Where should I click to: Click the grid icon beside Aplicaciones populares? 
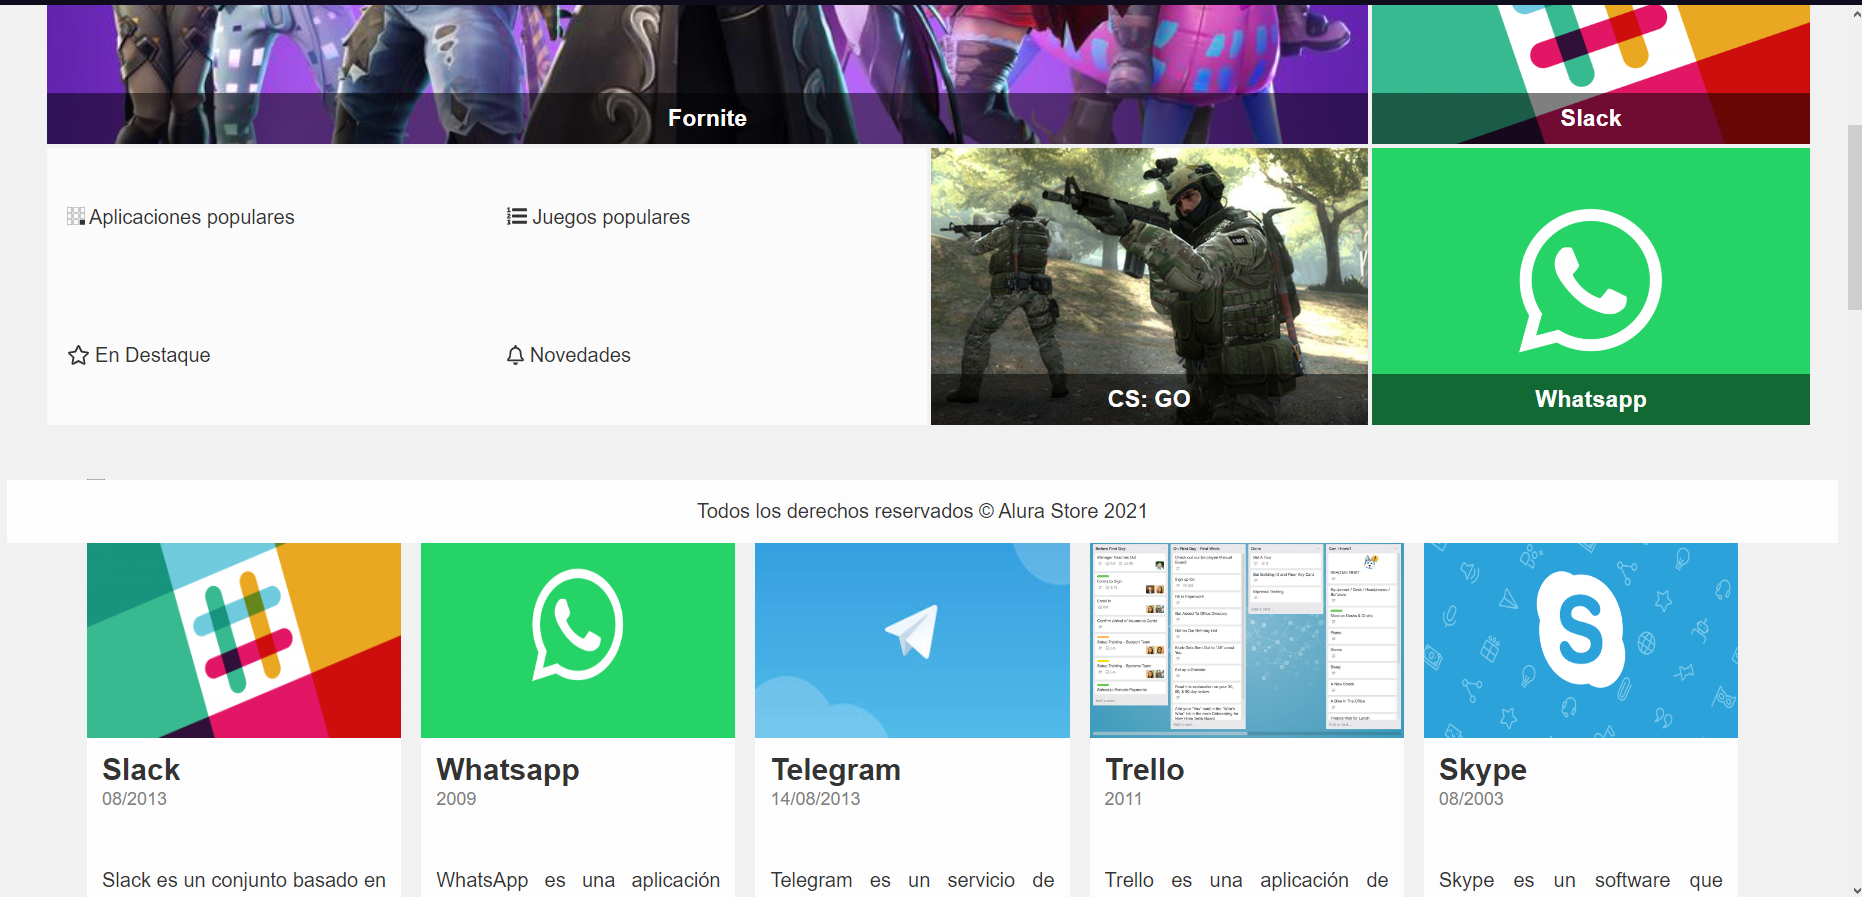click(76, 217)
